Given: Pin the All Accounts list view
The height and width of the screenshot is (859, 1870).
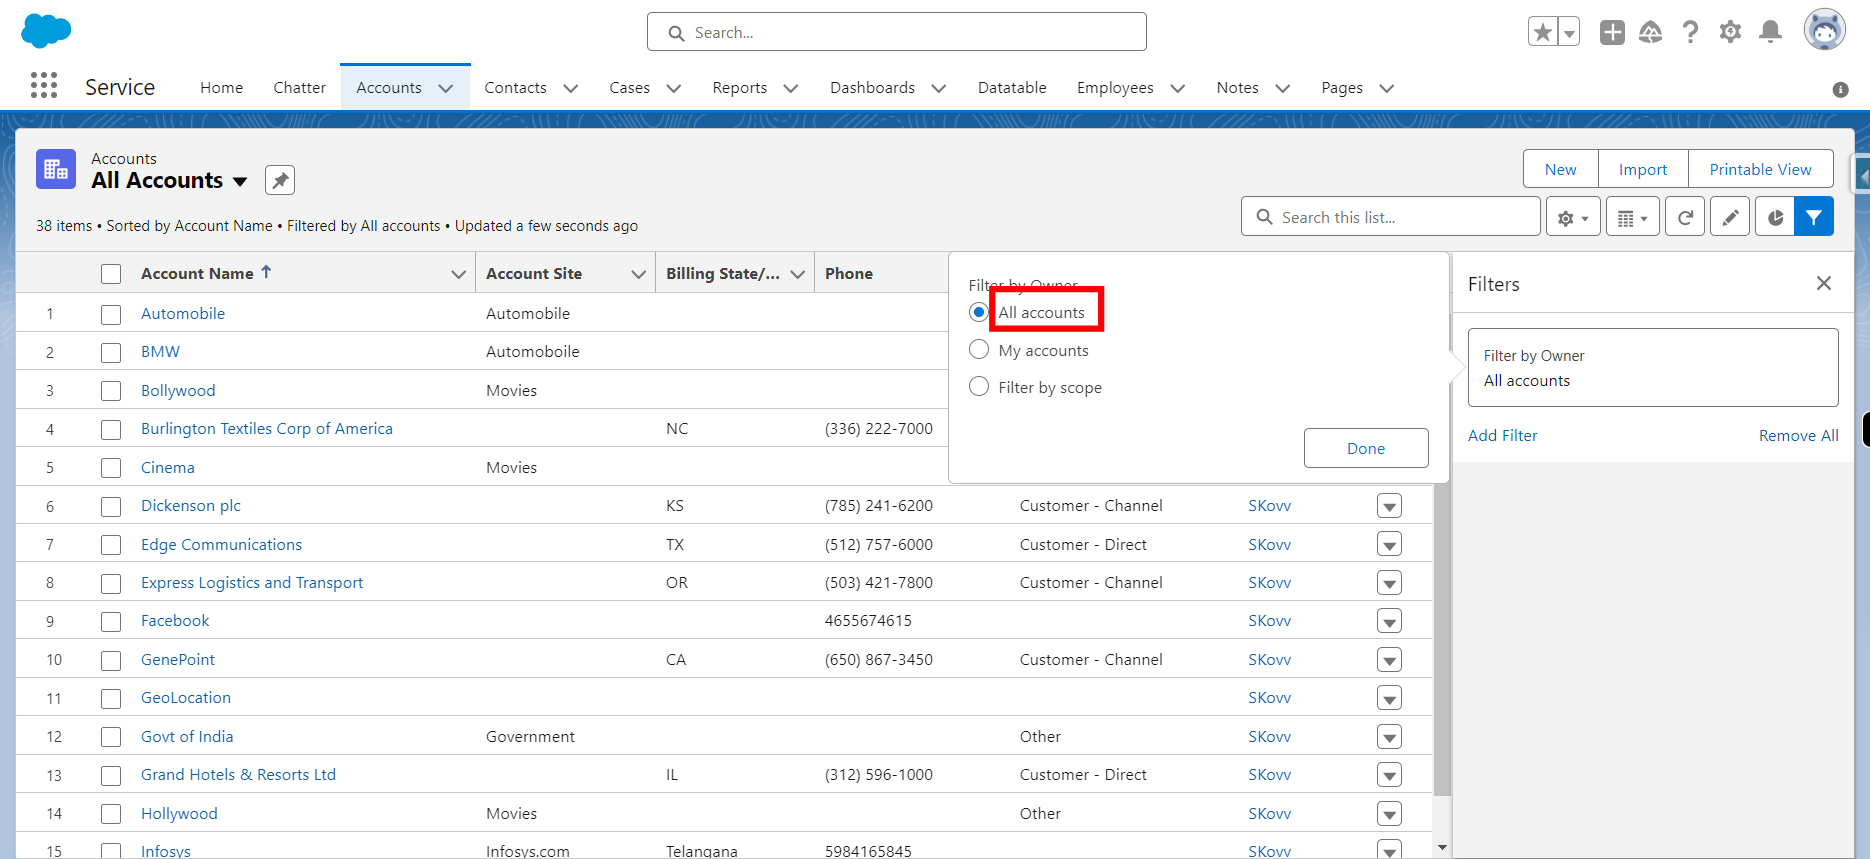Looking at the screenshot, I should (x=280, y=180).
